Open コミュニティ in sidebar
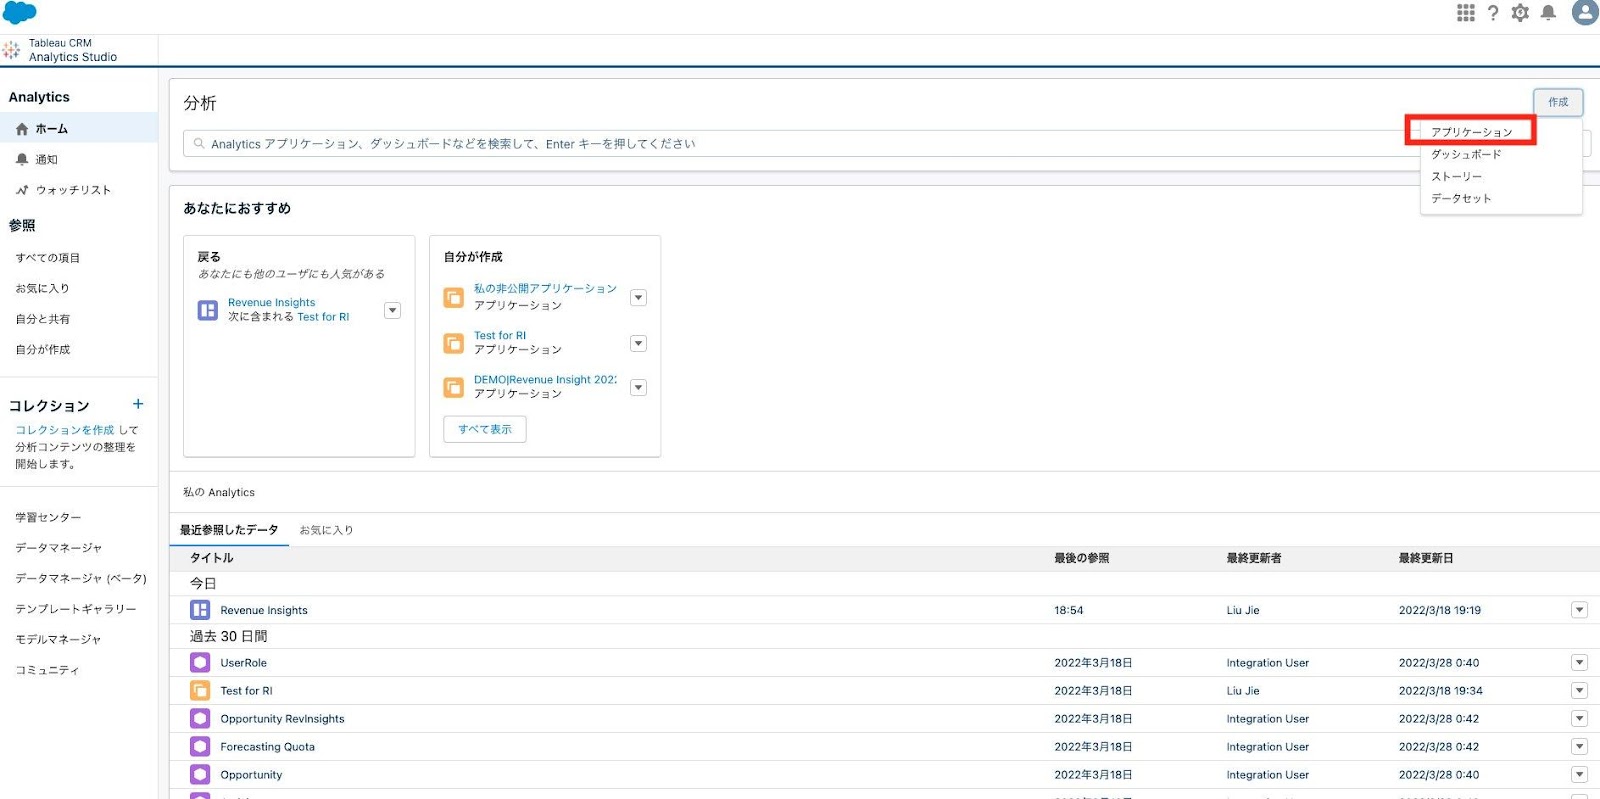 [47, 670]
